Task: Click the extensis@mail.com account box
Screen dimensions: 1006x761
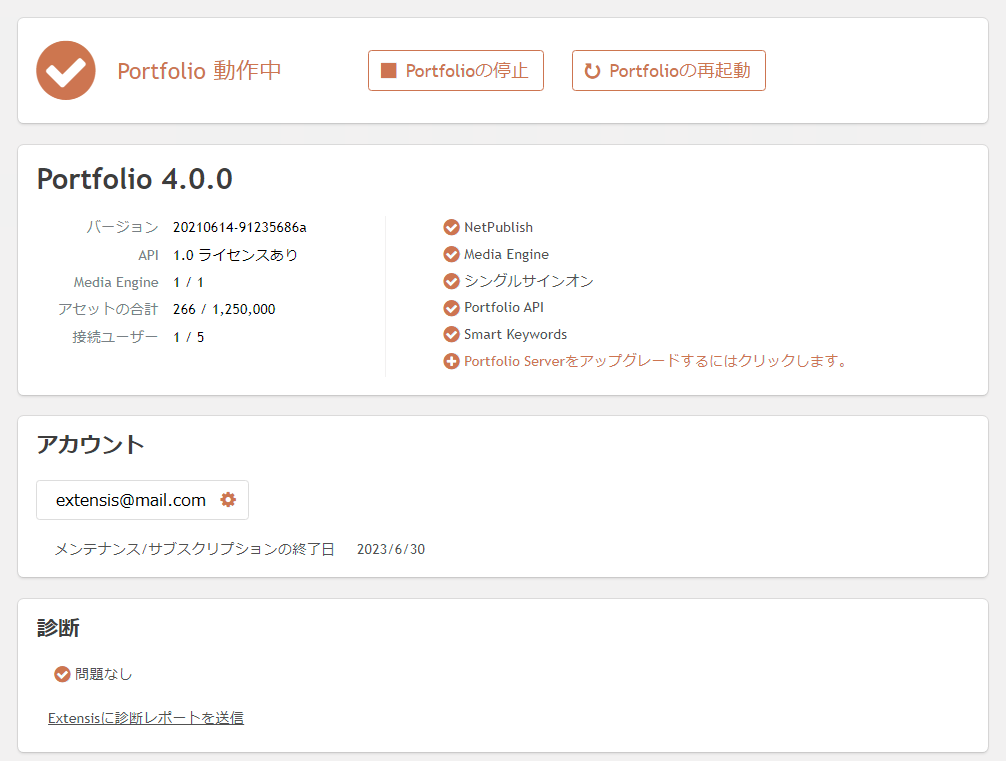Action: (x=142, y=500)
